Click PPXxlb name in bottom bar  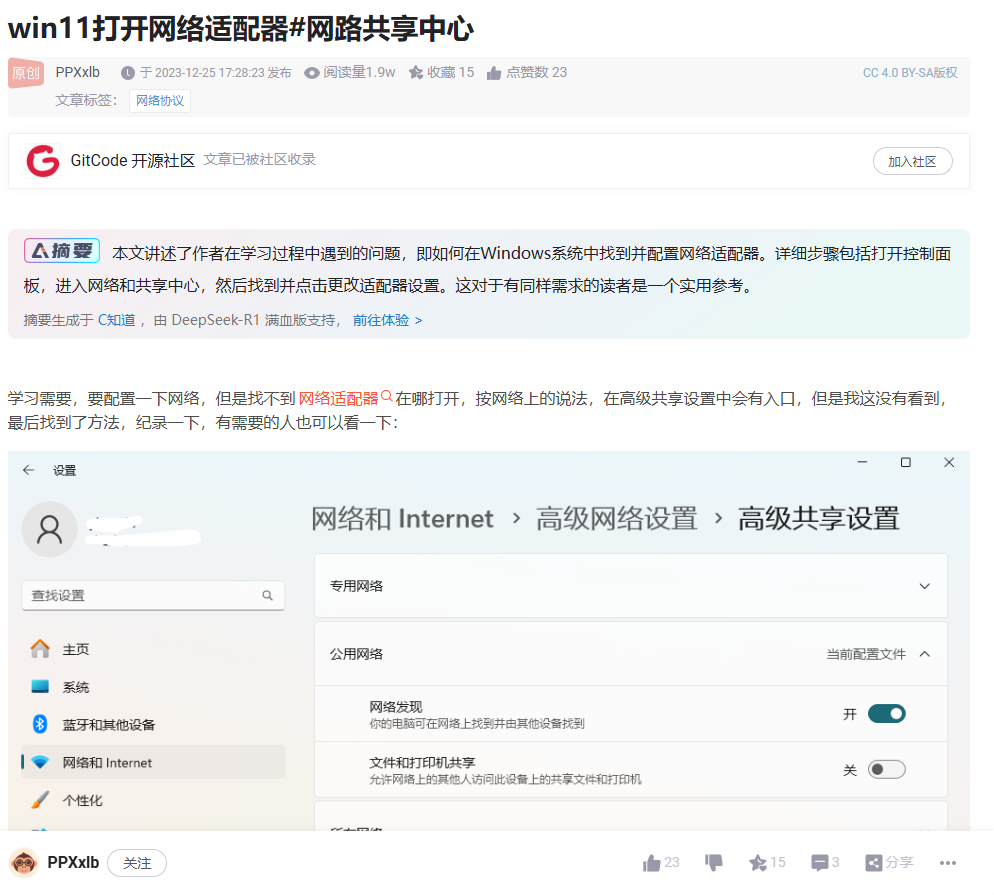pos(73,863)
